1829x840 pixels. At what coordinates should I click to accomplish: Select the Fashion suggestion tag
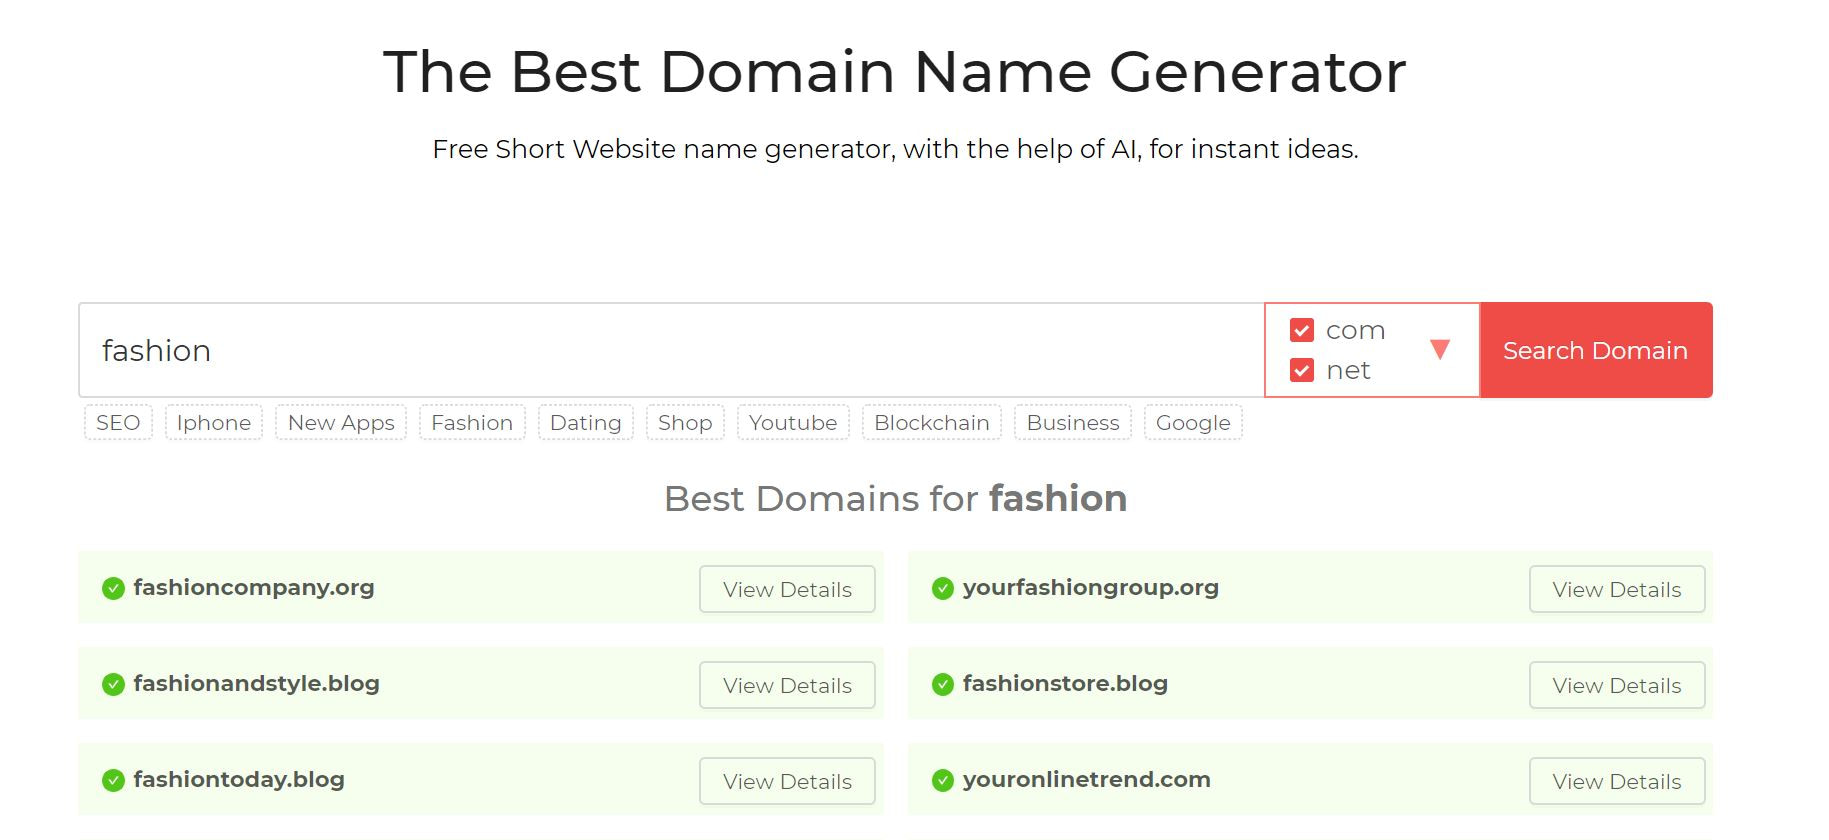(x=471, y=422)
